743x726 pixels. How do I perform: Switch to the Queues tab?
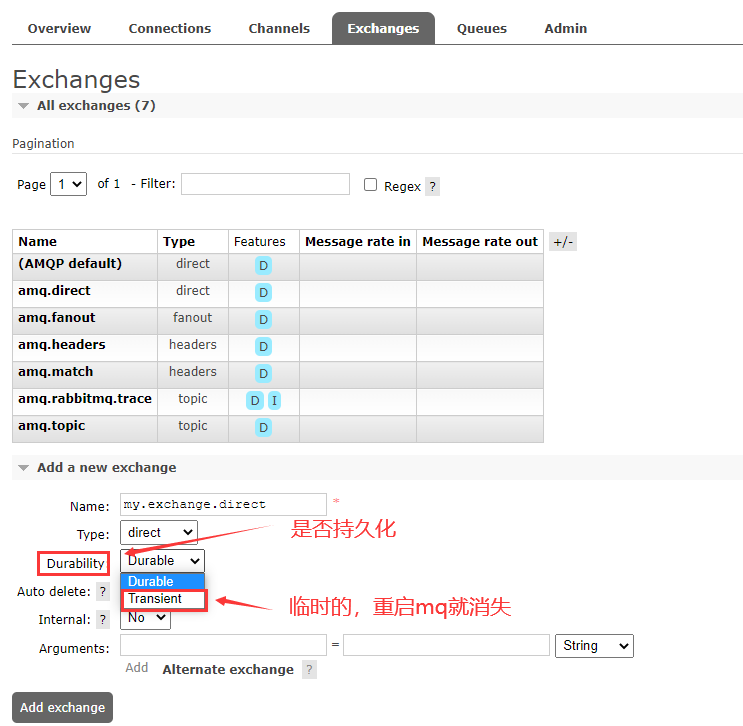pos(482,28)
